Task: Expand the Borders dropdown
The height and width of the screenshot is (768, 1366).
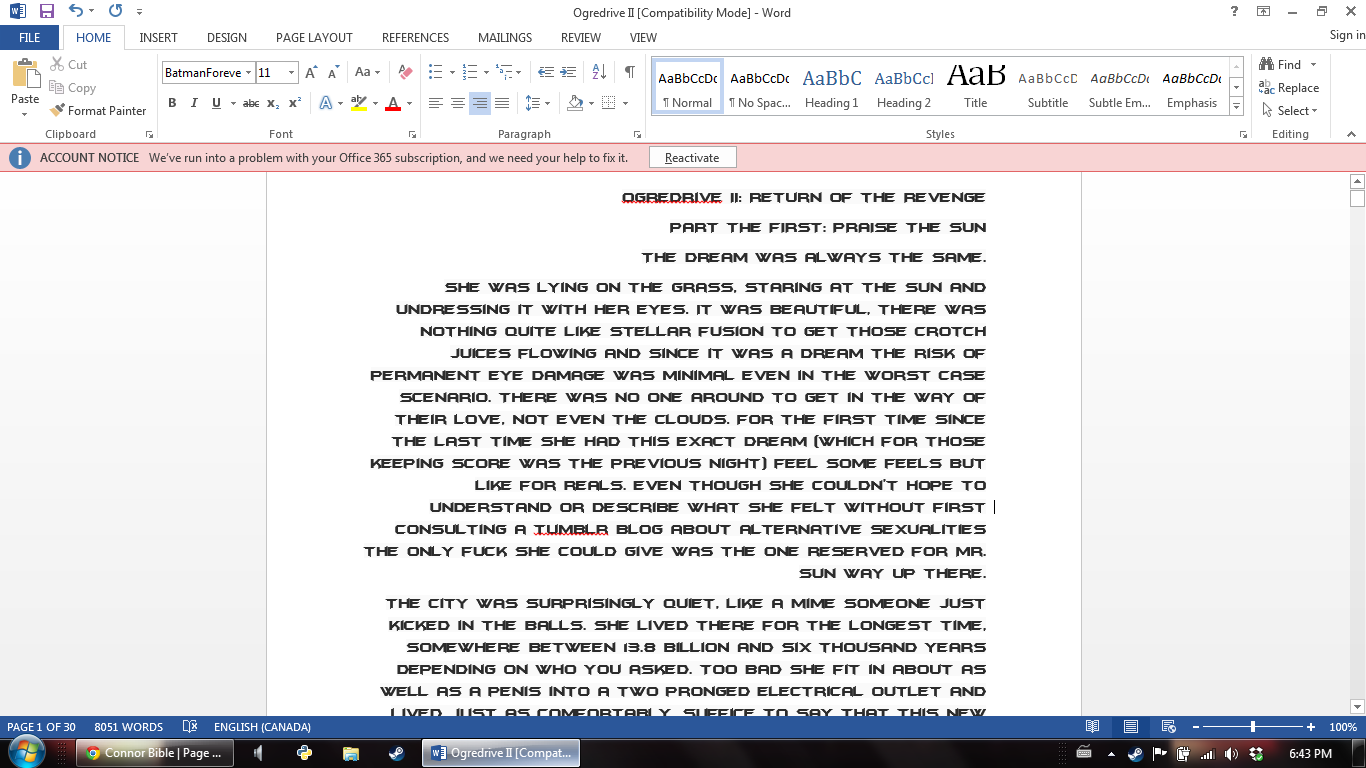Action: [625, 103]
